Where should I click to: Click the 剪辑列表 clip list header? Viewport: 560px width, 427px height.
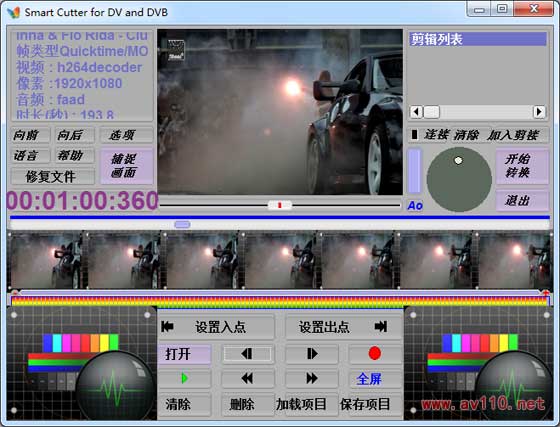click(478, 39)
